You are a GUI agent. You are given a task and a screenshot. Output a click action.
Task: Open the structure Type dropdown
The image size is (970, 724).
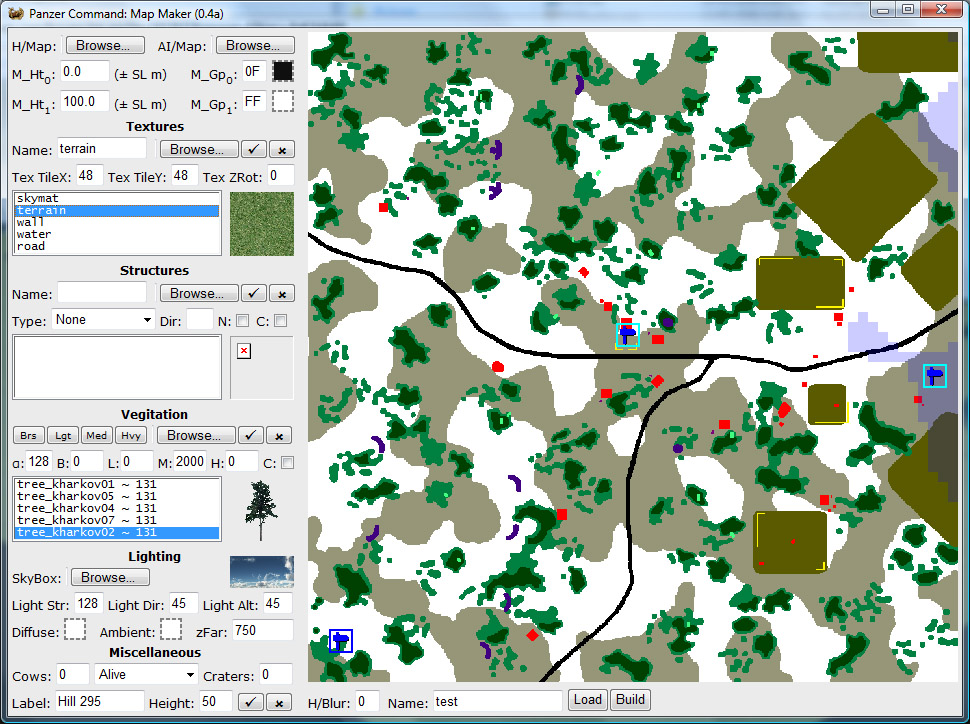coord(103,320)
